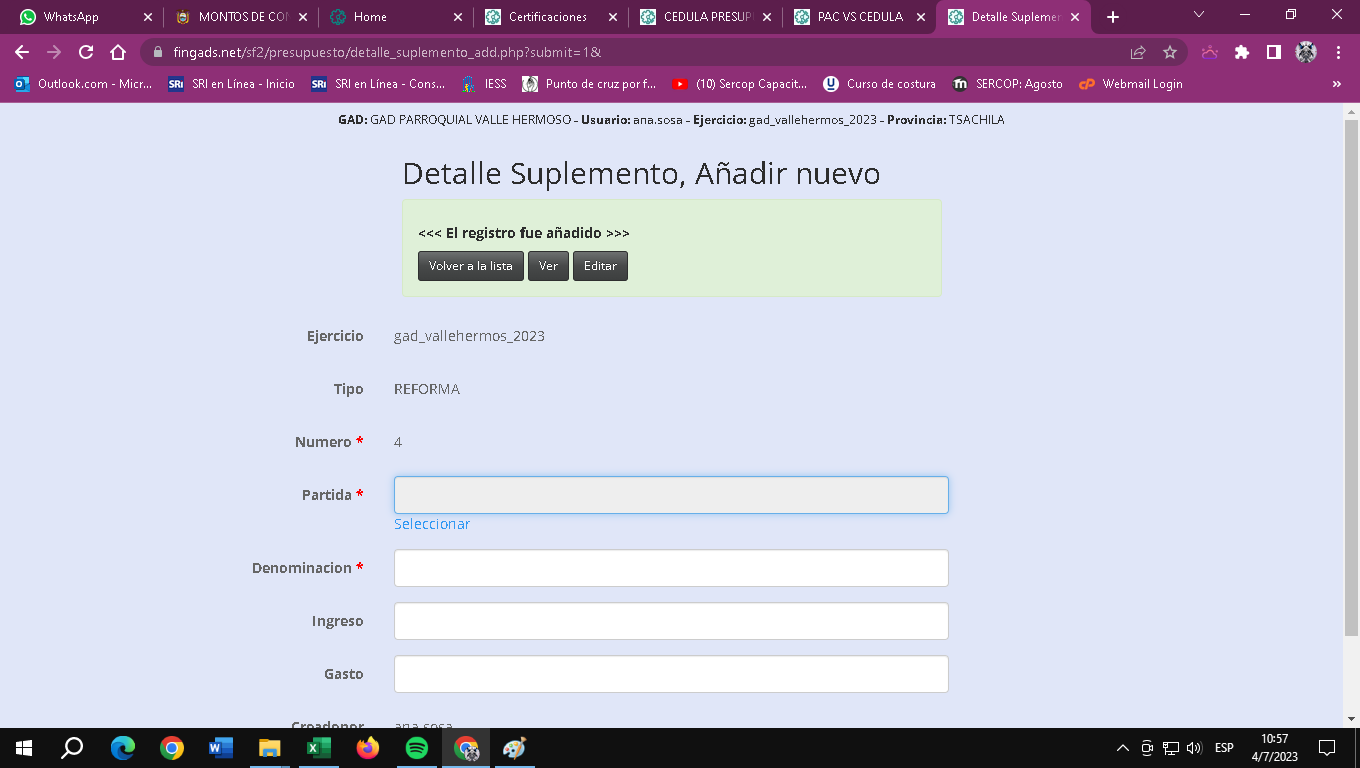
Task: Toggle the browser side panel icon
Action: coord(1273,53)
